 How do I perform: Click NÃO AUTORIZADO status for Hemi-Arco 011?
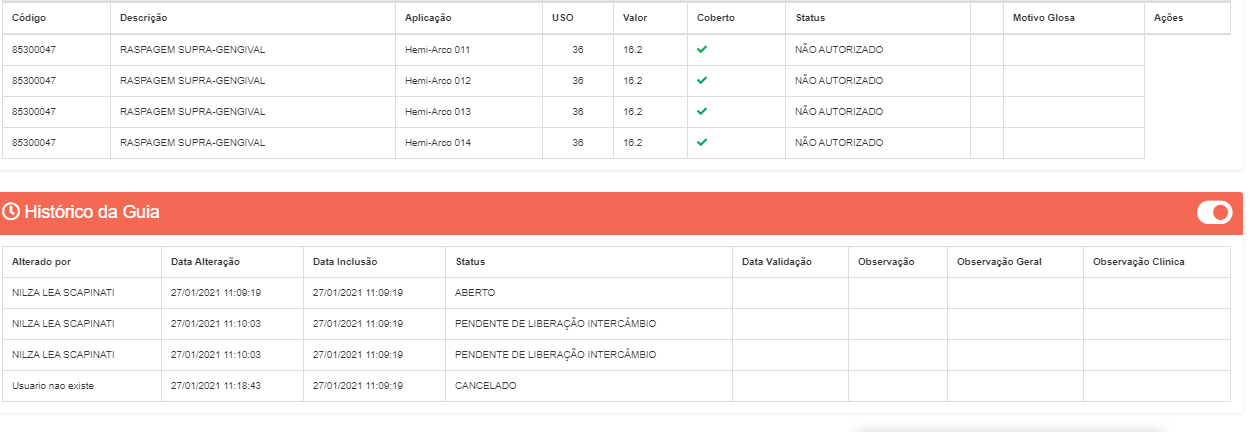[839, 49]
